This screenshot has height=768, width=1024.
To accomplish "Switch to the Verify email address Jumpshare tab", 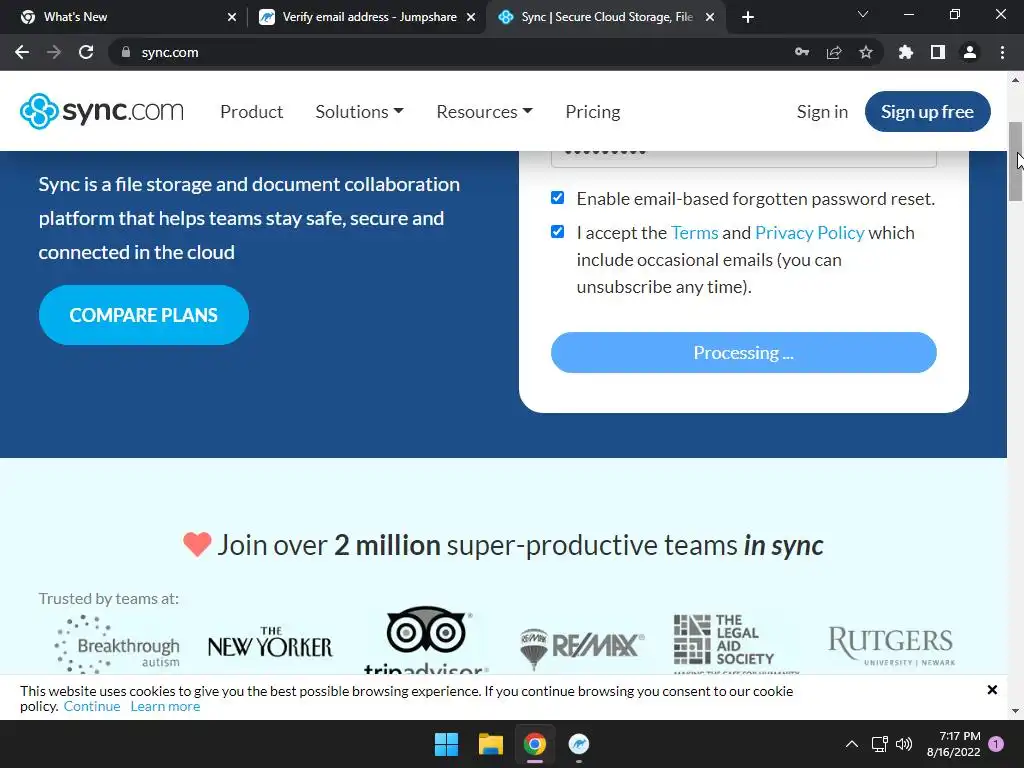I will point(366,17).
